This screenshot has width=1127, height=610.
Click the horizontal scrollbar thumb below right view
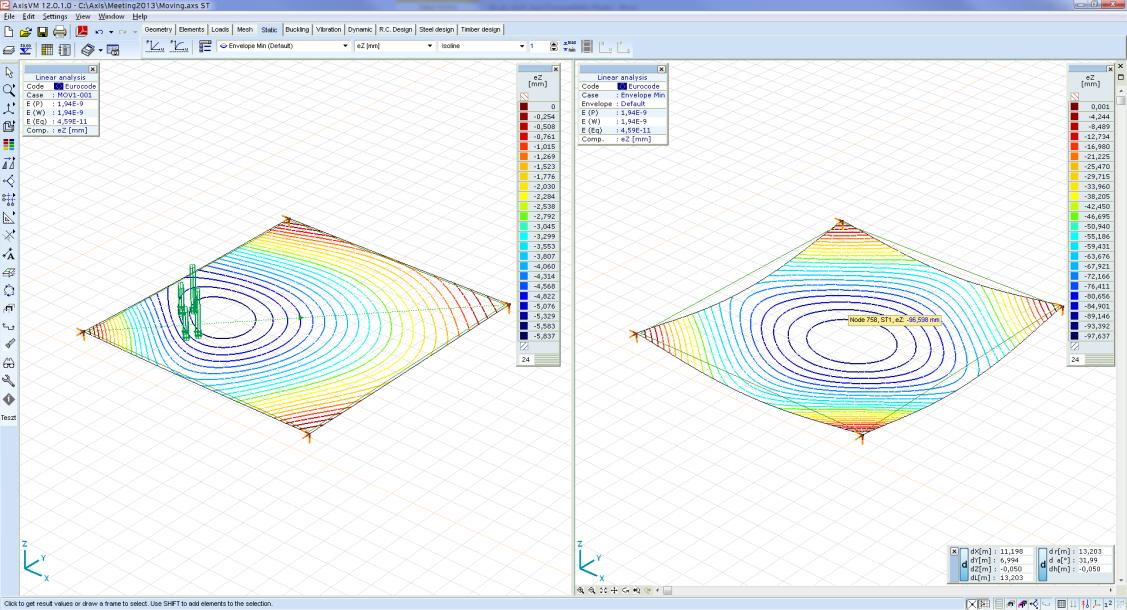[x=667, y=591]
